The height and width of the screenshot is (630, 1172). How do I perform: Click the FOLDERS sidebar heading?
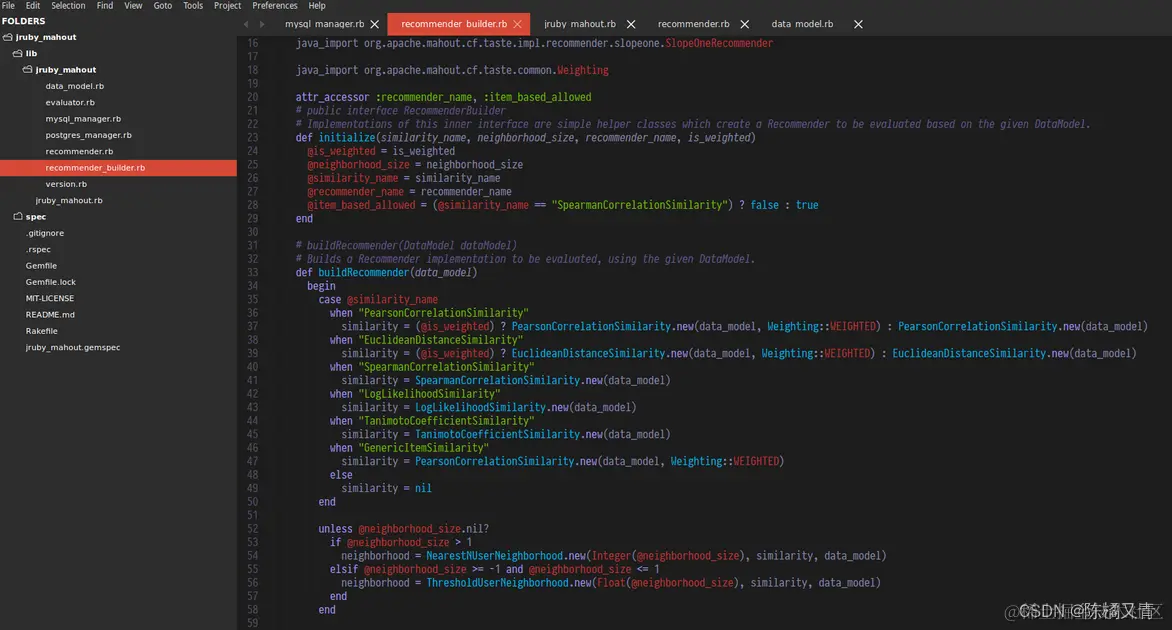click(x=23, y=21)
